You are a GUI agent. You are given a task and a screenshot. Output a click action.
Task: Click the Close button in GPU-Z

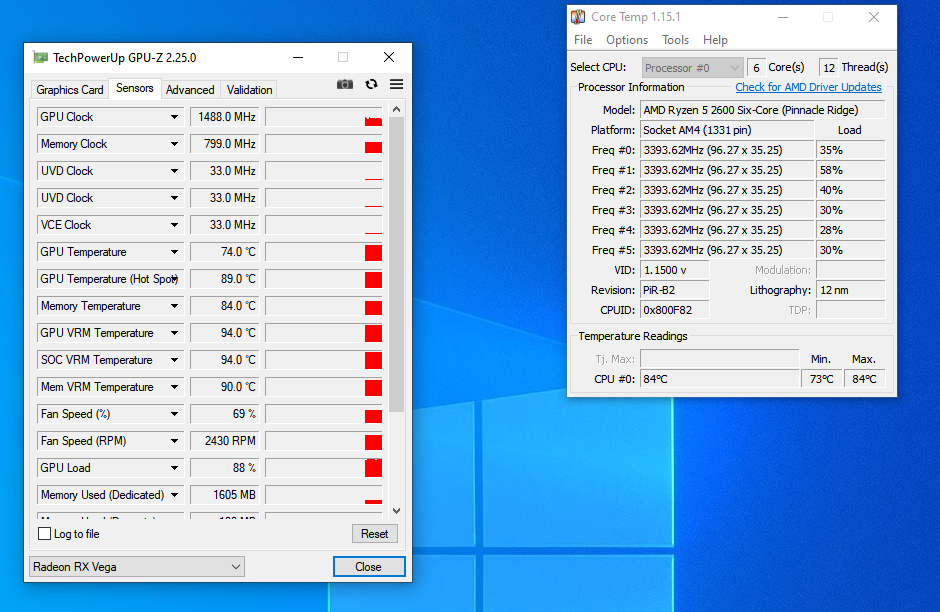pos(369,566)
